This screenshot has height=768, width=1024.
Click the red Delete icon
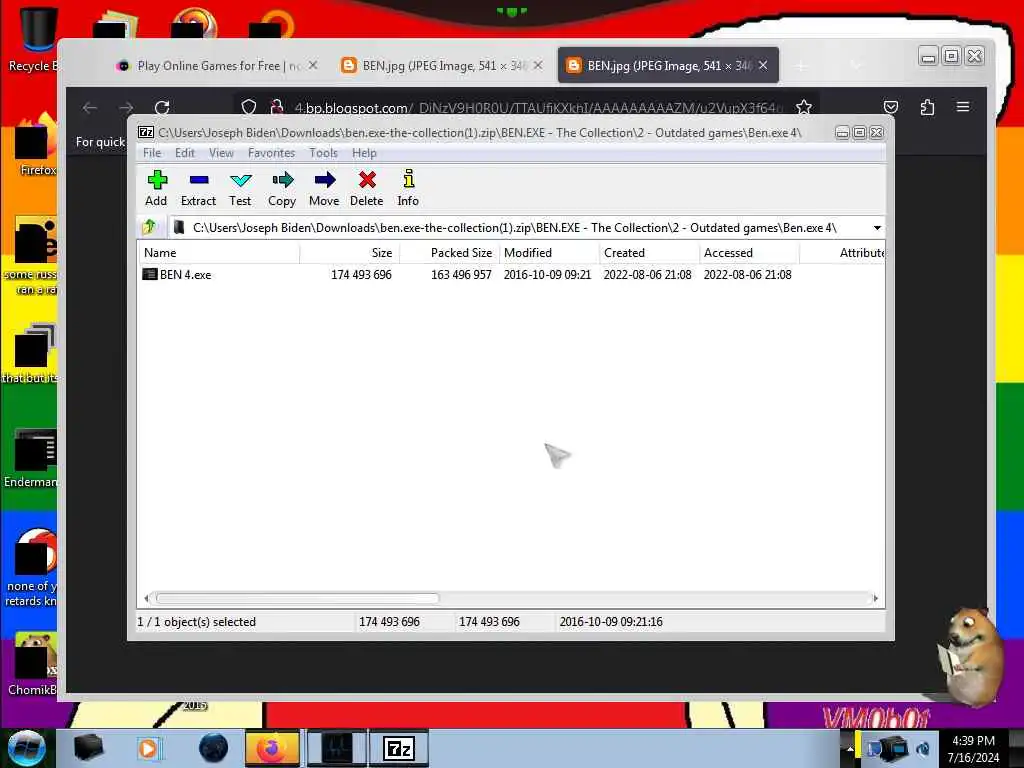(x=367, y=180)
